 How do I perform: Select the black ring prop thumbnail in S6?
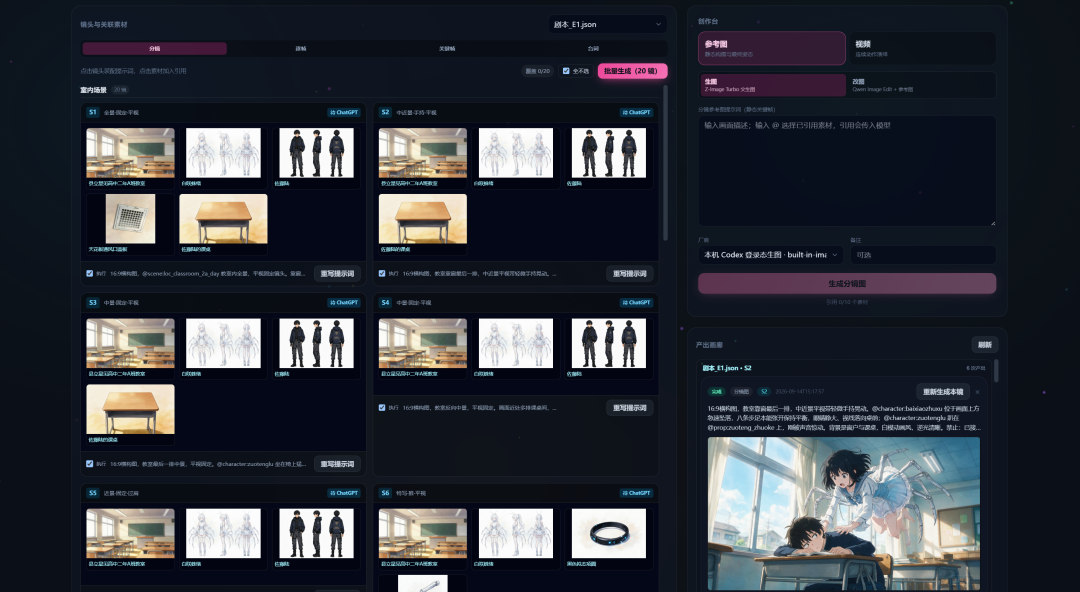coord(609,533)
